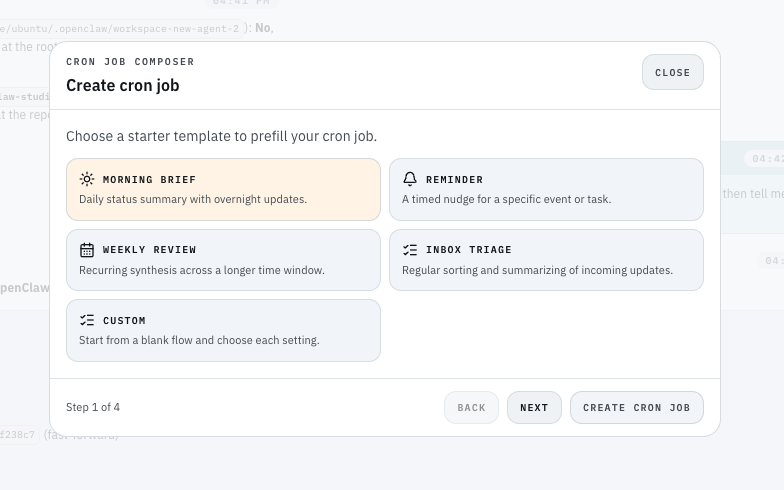Image resolution: width=784 pixels, height=490 pixels.
Task: Click the sun icon on Morning Brief
Action: pos(86,179)
